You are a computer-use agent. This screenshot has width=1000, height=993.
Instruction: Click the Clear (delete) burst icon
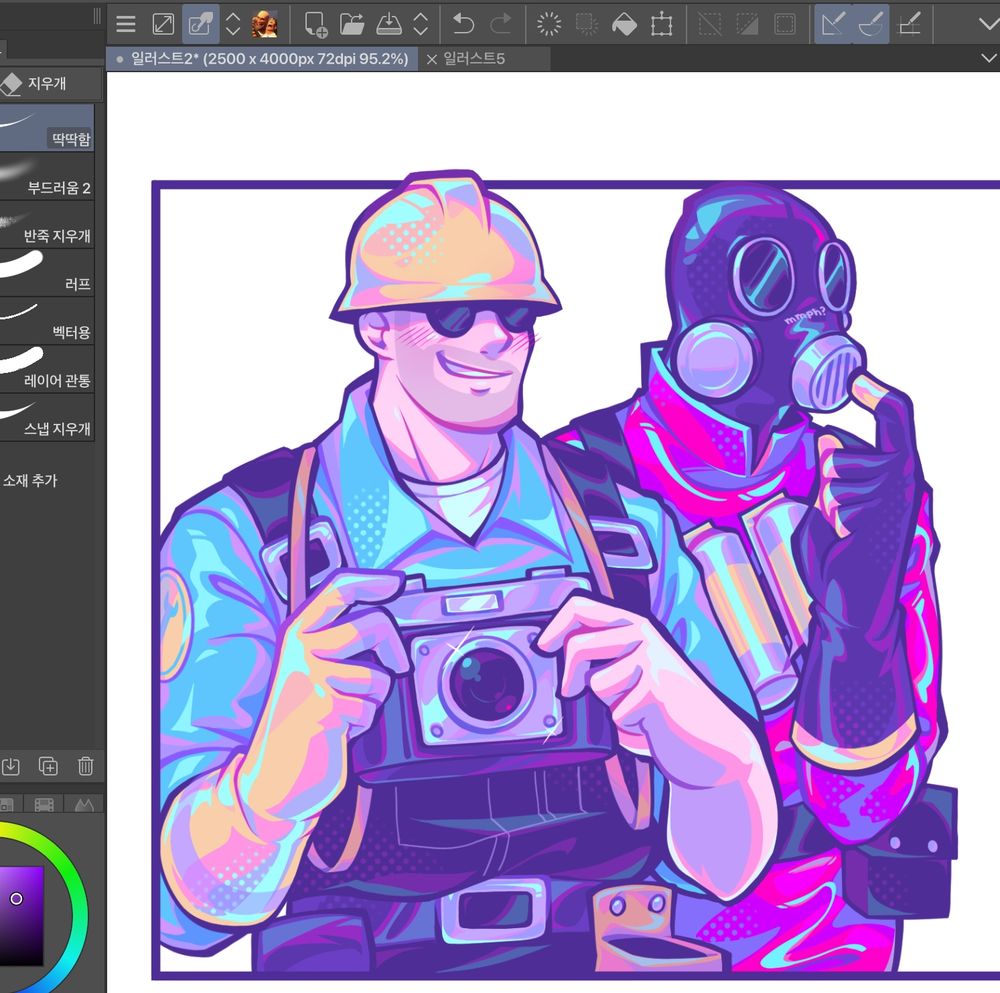click(548, 24)
